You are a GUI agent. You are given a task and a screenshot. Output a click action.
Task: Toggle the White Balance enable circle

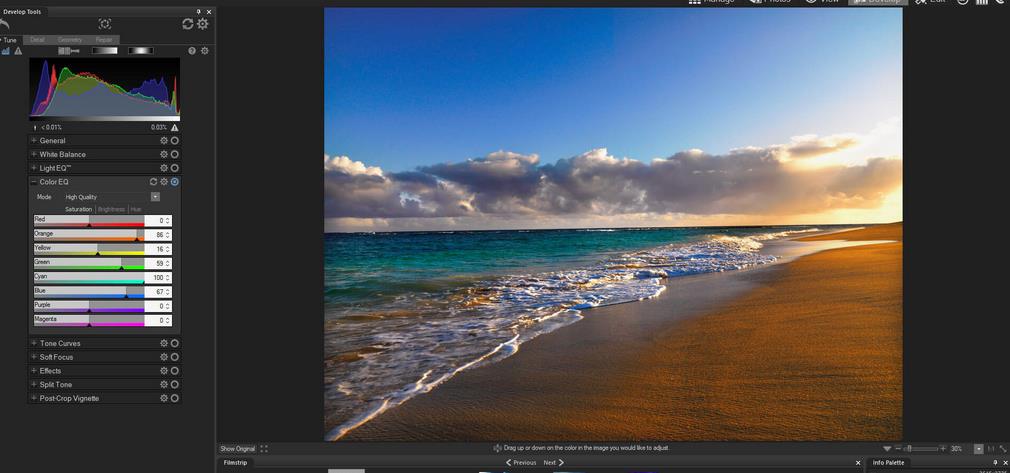click(175, 155)
